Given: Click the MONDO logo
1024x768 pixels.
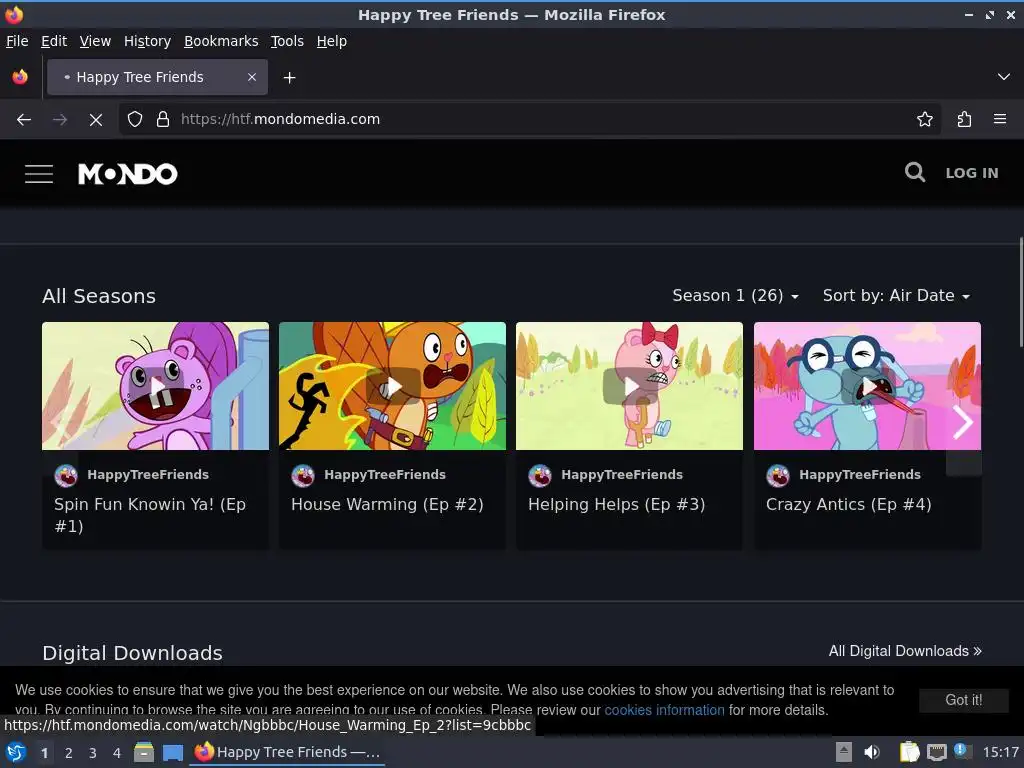Looking at the screenshot, I should 127,174.
